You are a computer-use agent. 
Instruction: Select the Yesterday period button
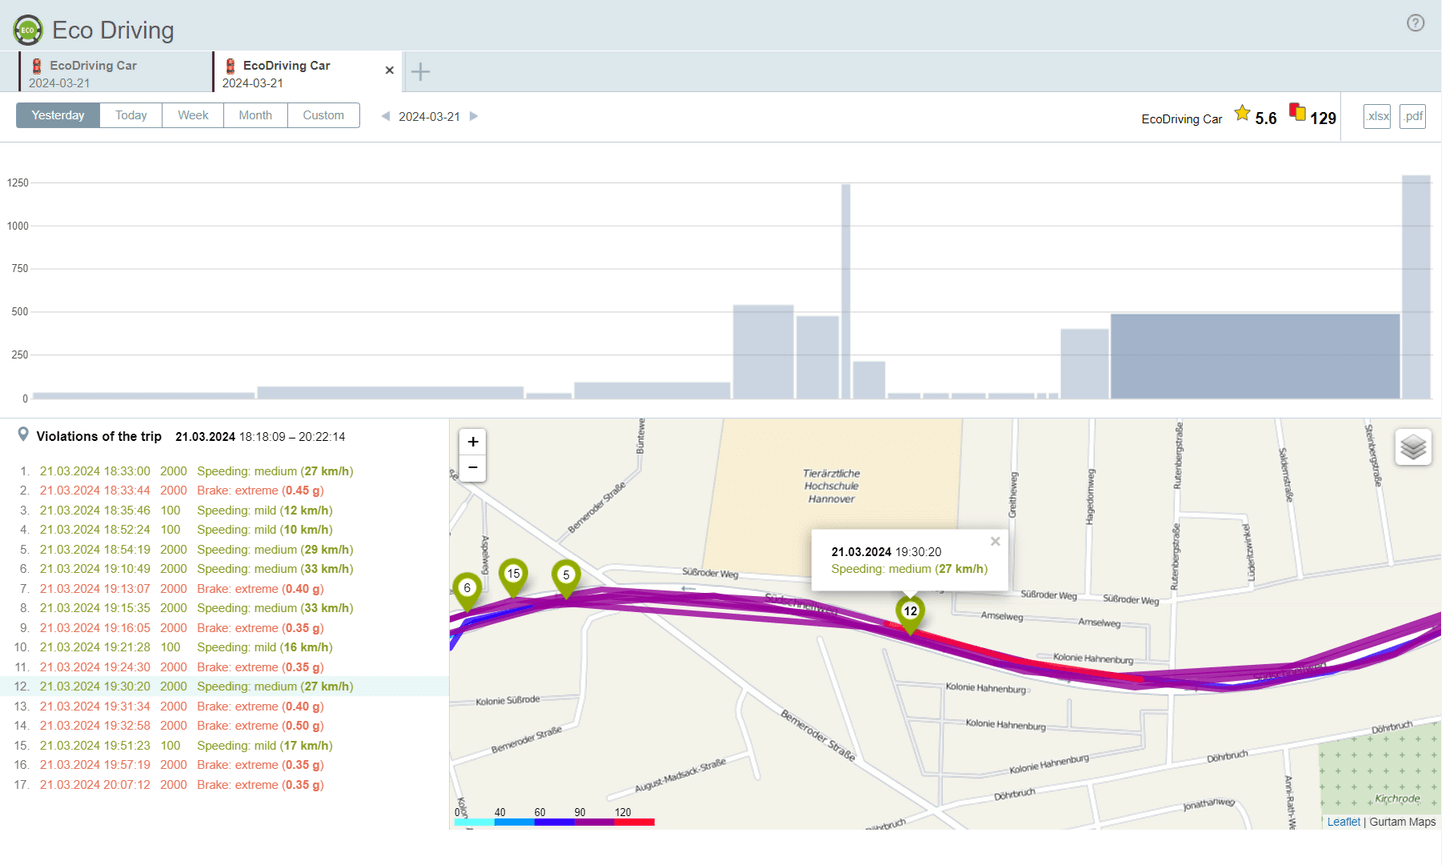pyautogui.click(x=58, y=116)
